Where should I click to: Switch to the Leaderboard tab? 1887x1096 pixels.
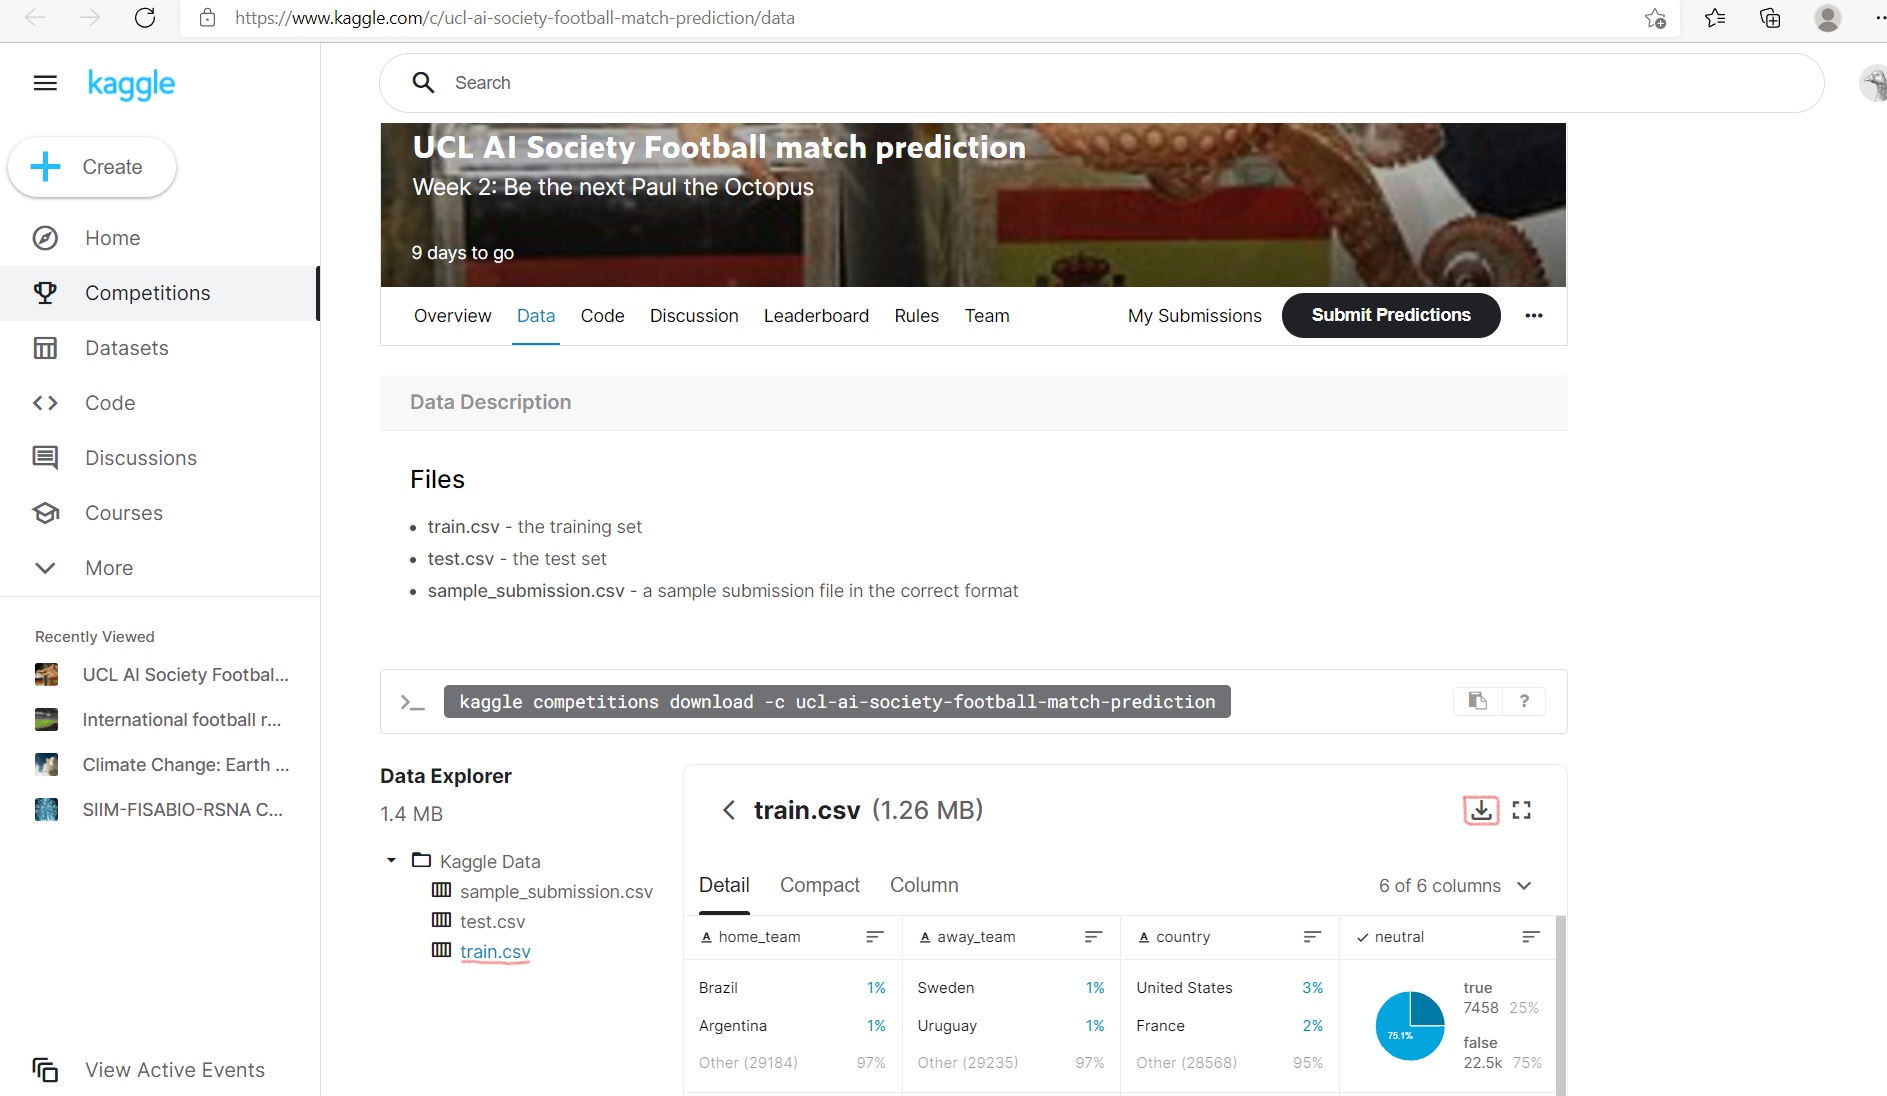tap(816, 316)
